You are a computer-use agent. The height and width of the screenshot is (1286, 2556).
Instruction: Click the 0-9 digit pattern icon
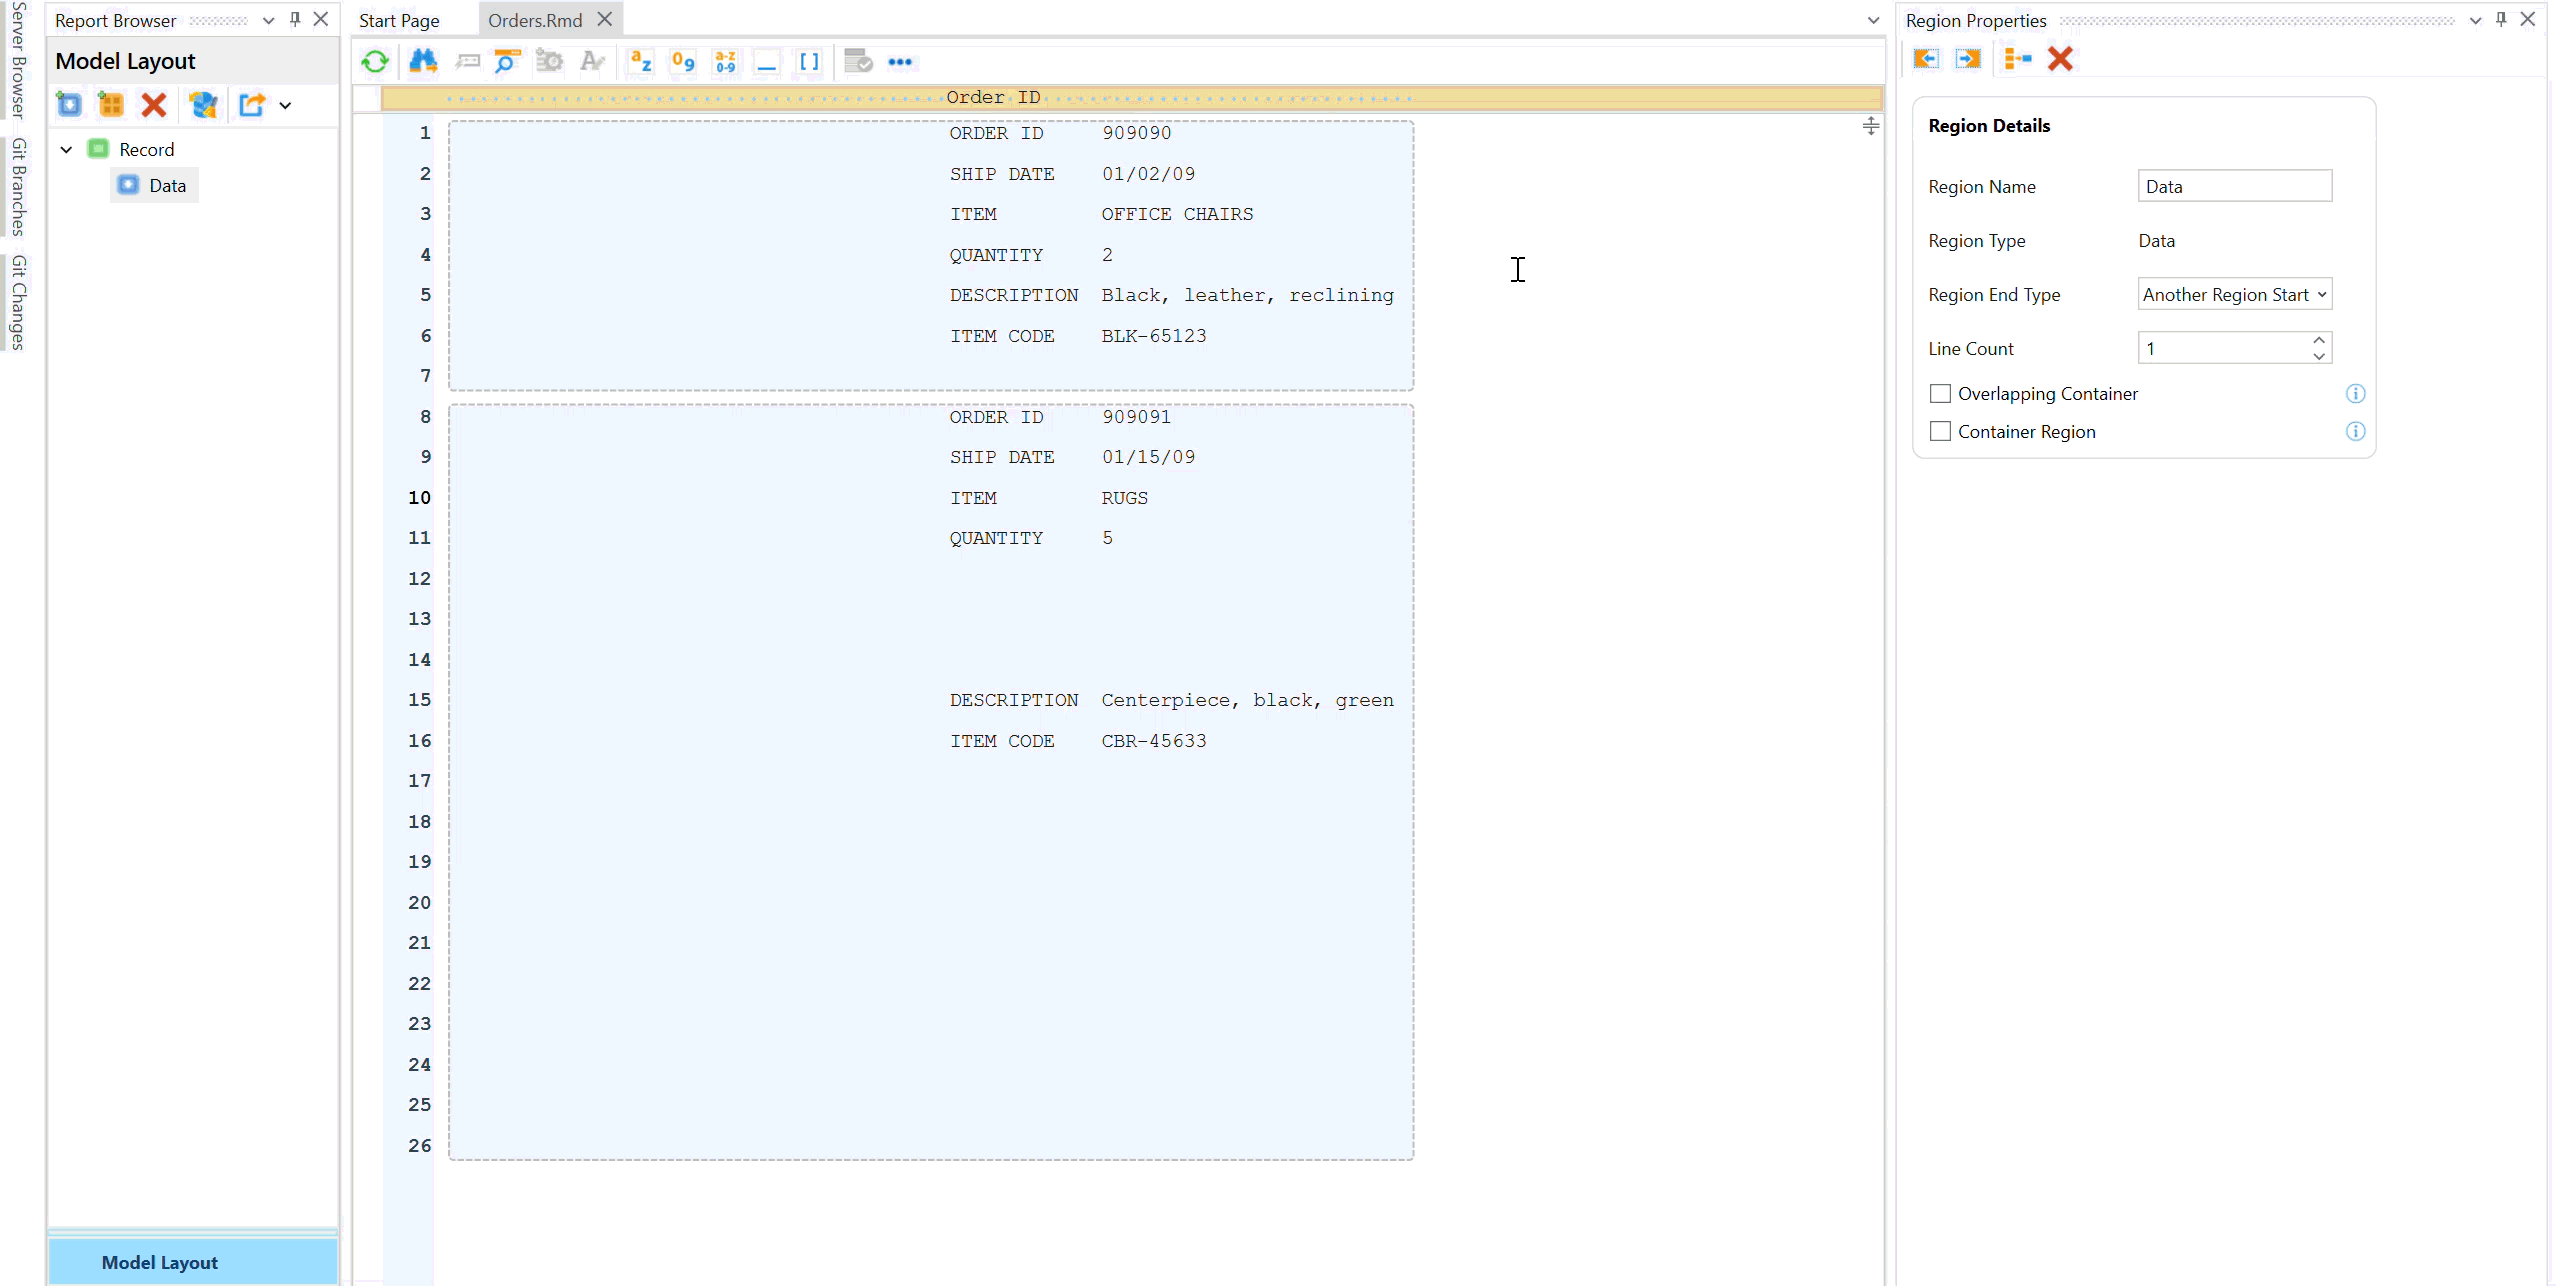(683, 62)
